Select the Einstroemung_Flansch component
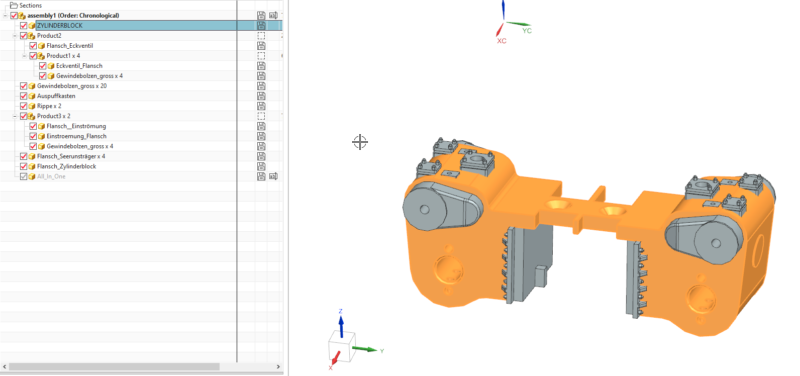The width and height of the screenshot is (800, 376). 77,136
